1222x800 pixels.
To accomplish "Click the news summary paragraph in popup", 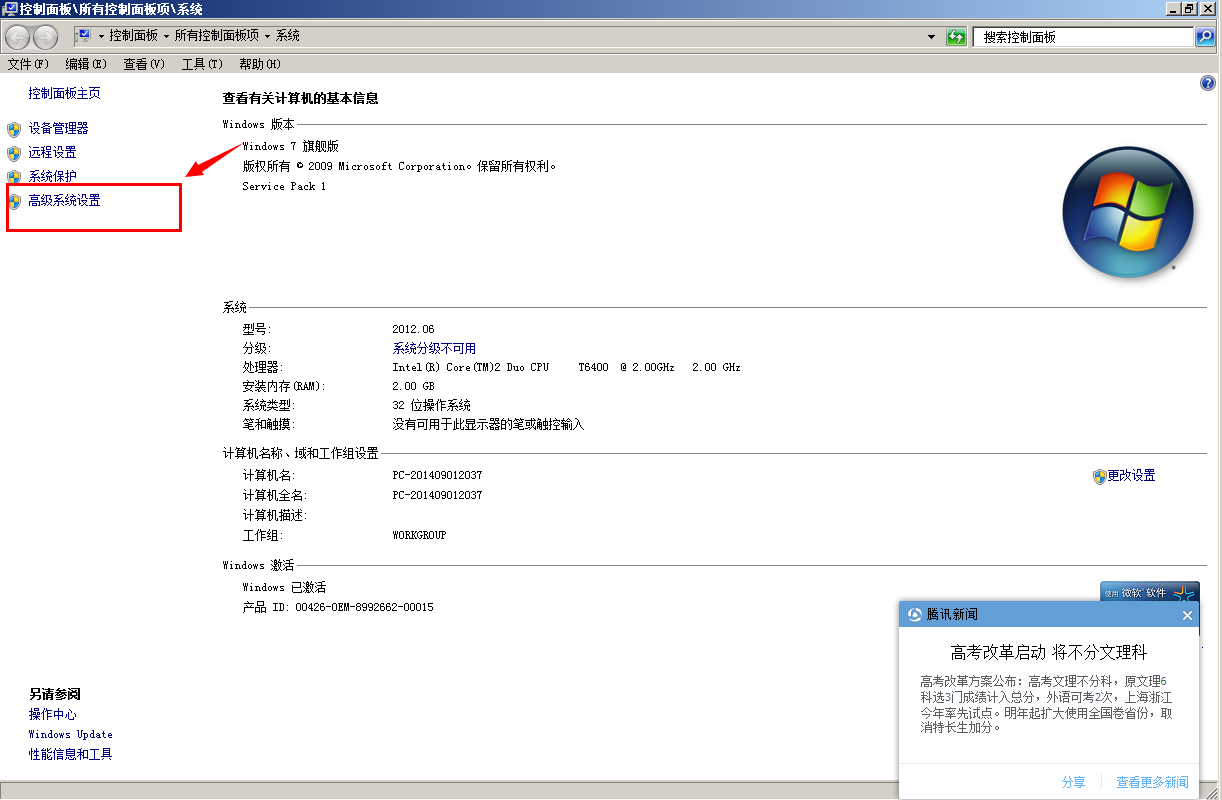I will pyautogui.click(x=1046, y=704).
